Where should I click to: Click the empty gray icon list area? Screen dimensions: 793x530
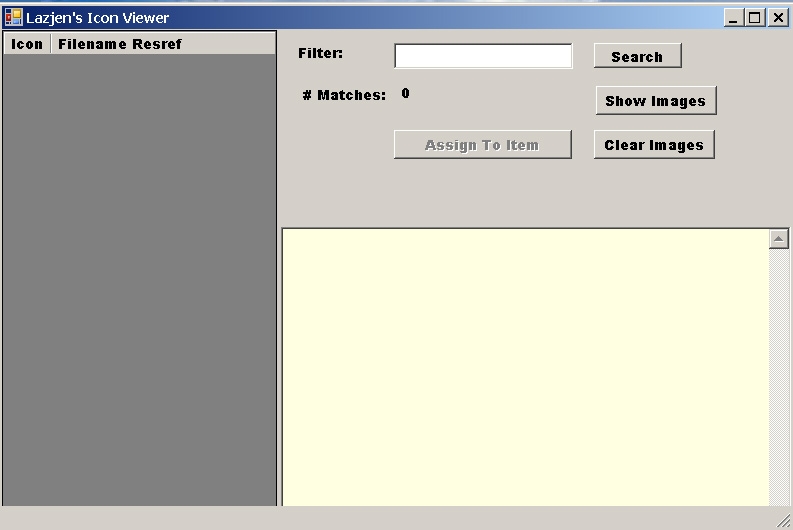click(x=139, y=280)
